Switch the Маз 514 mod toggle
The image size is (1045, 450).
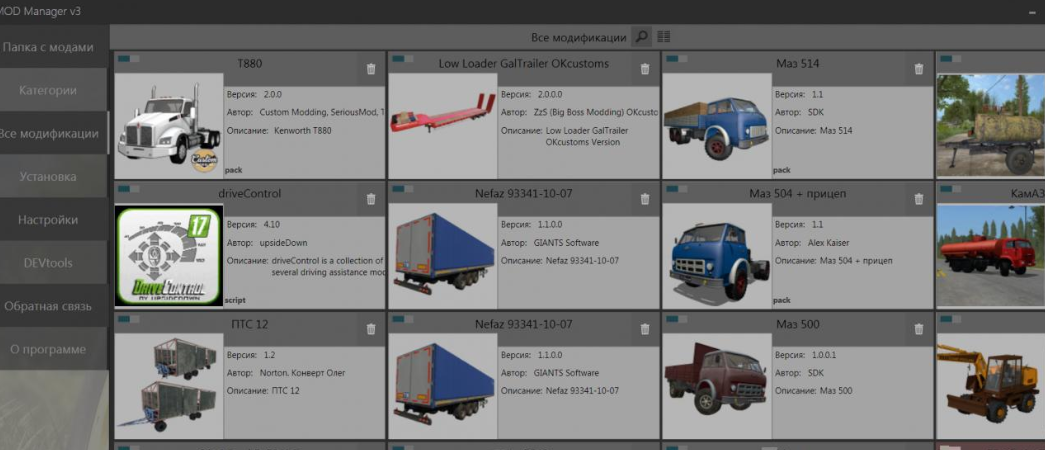click(x=675, y=59)
